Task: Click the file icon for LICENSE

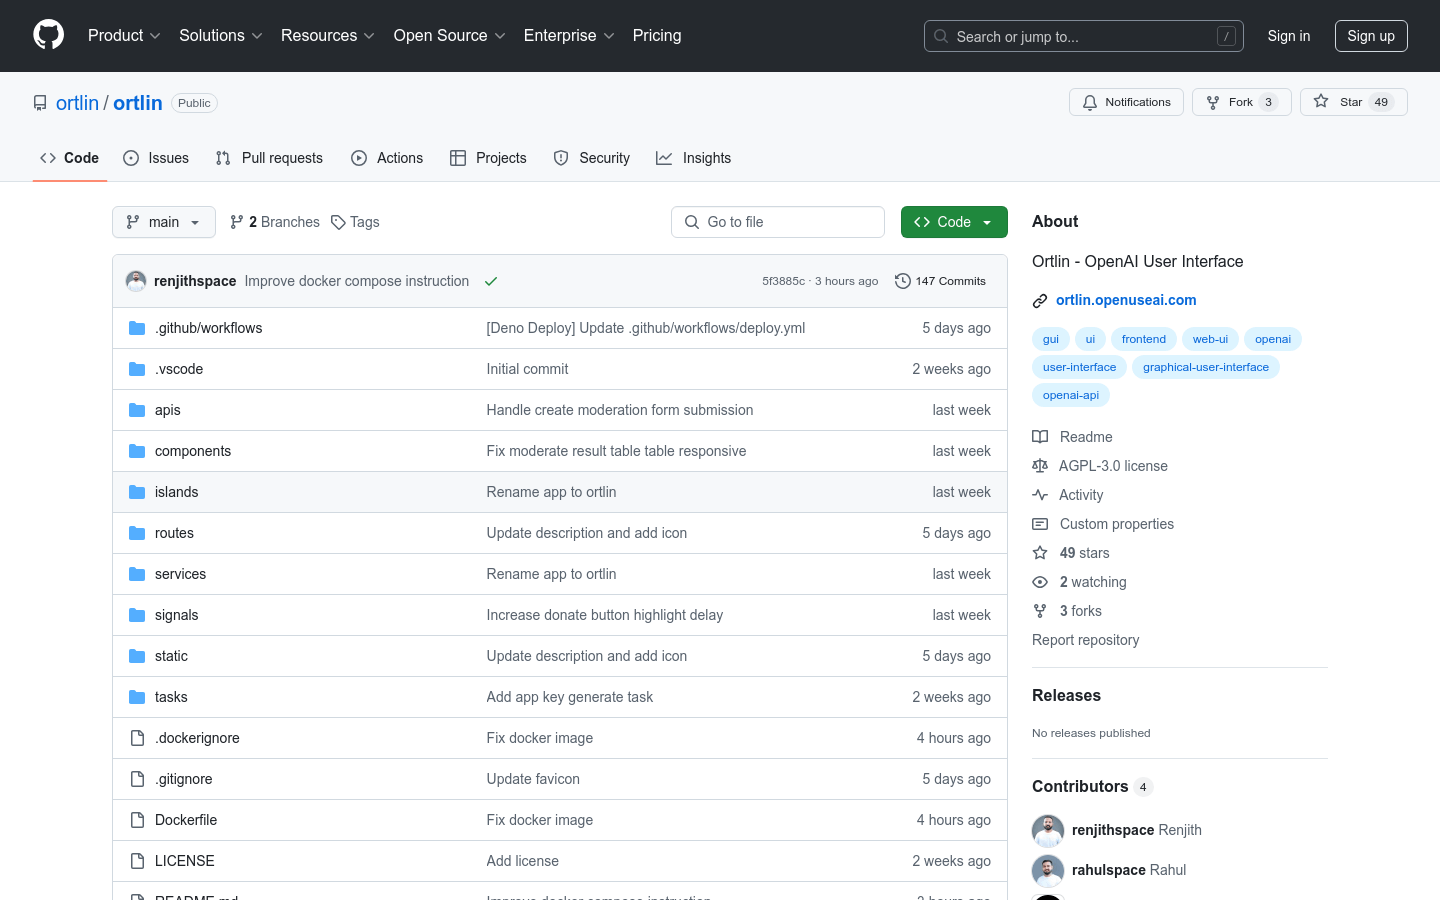Action: tap(137, 861)
